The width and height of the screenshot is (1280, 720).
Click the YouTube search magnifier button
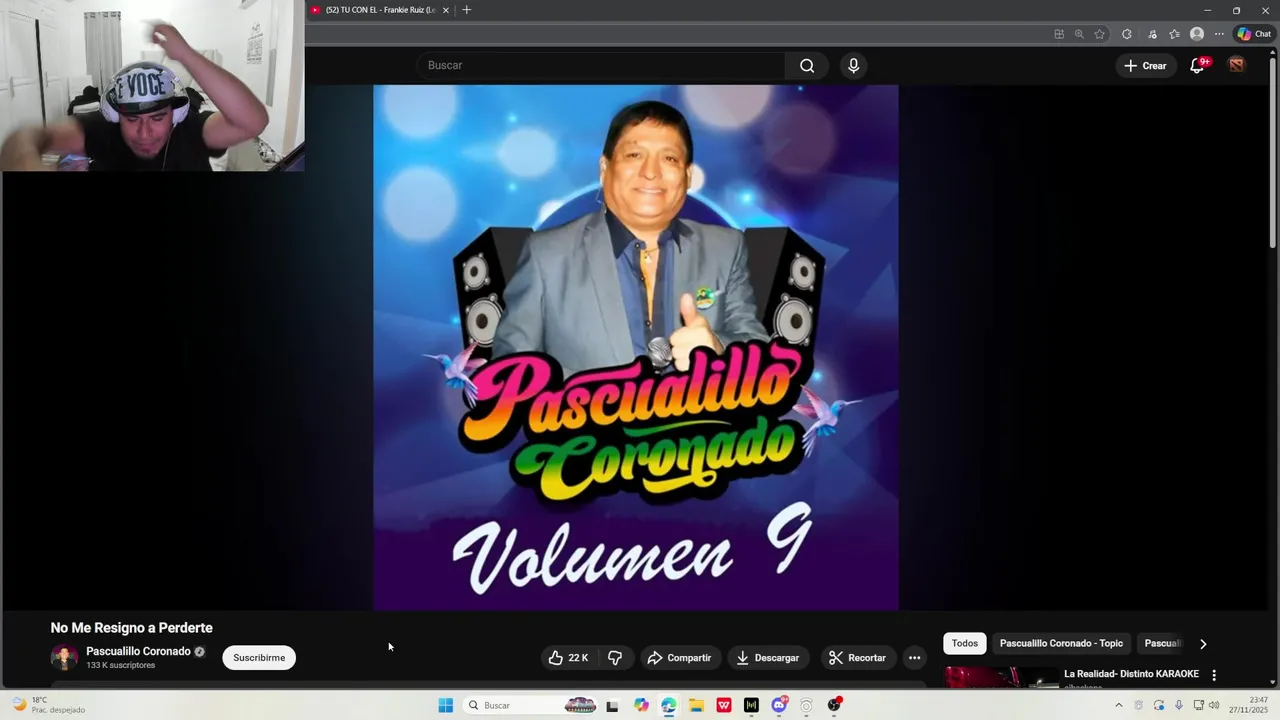point(807,66)
